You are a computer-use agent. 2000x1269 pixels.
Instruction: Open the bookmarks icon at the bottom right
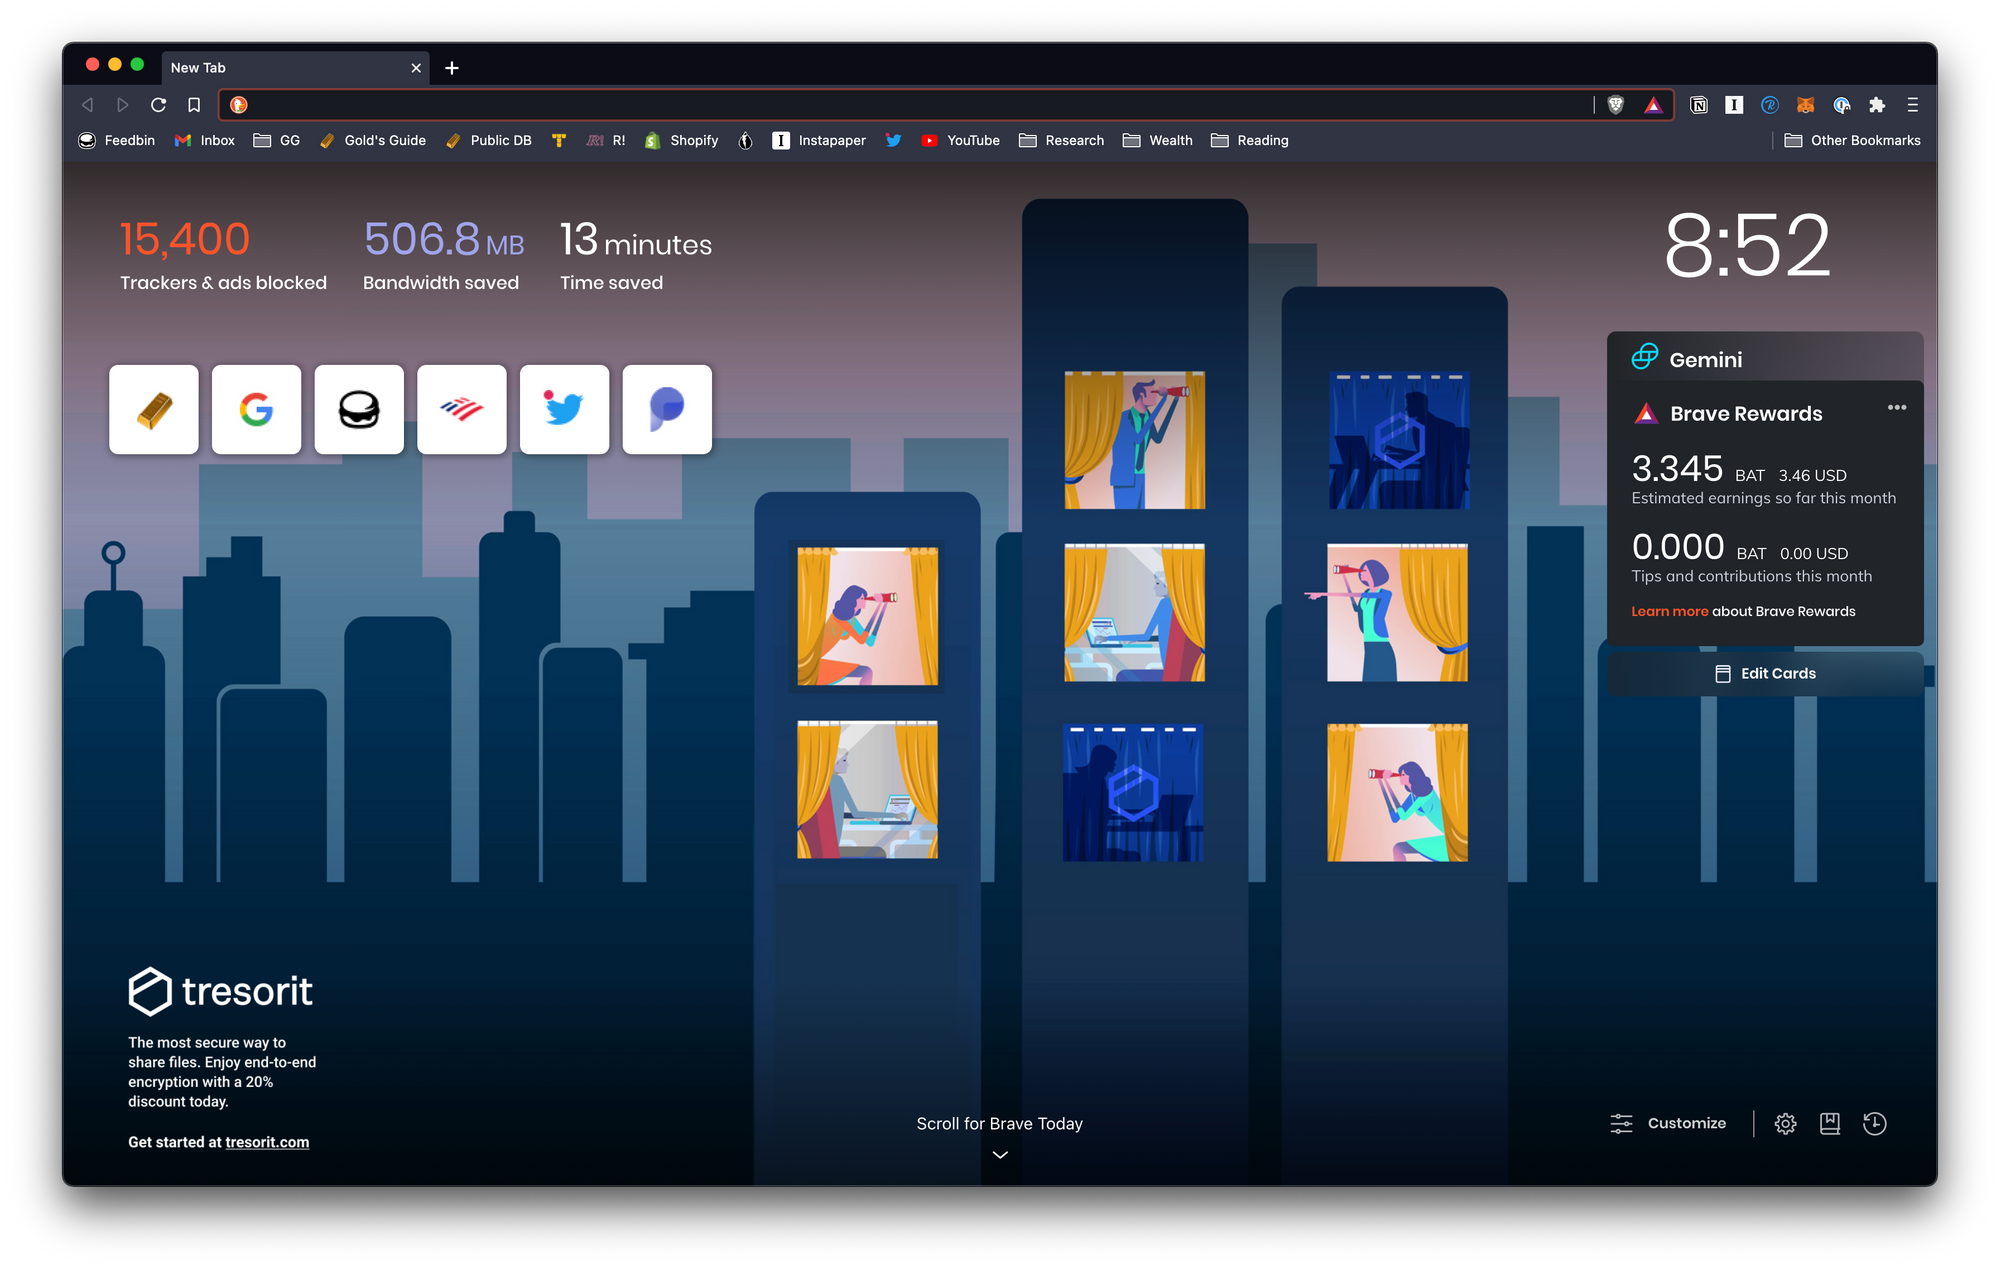(1830, 1124)
